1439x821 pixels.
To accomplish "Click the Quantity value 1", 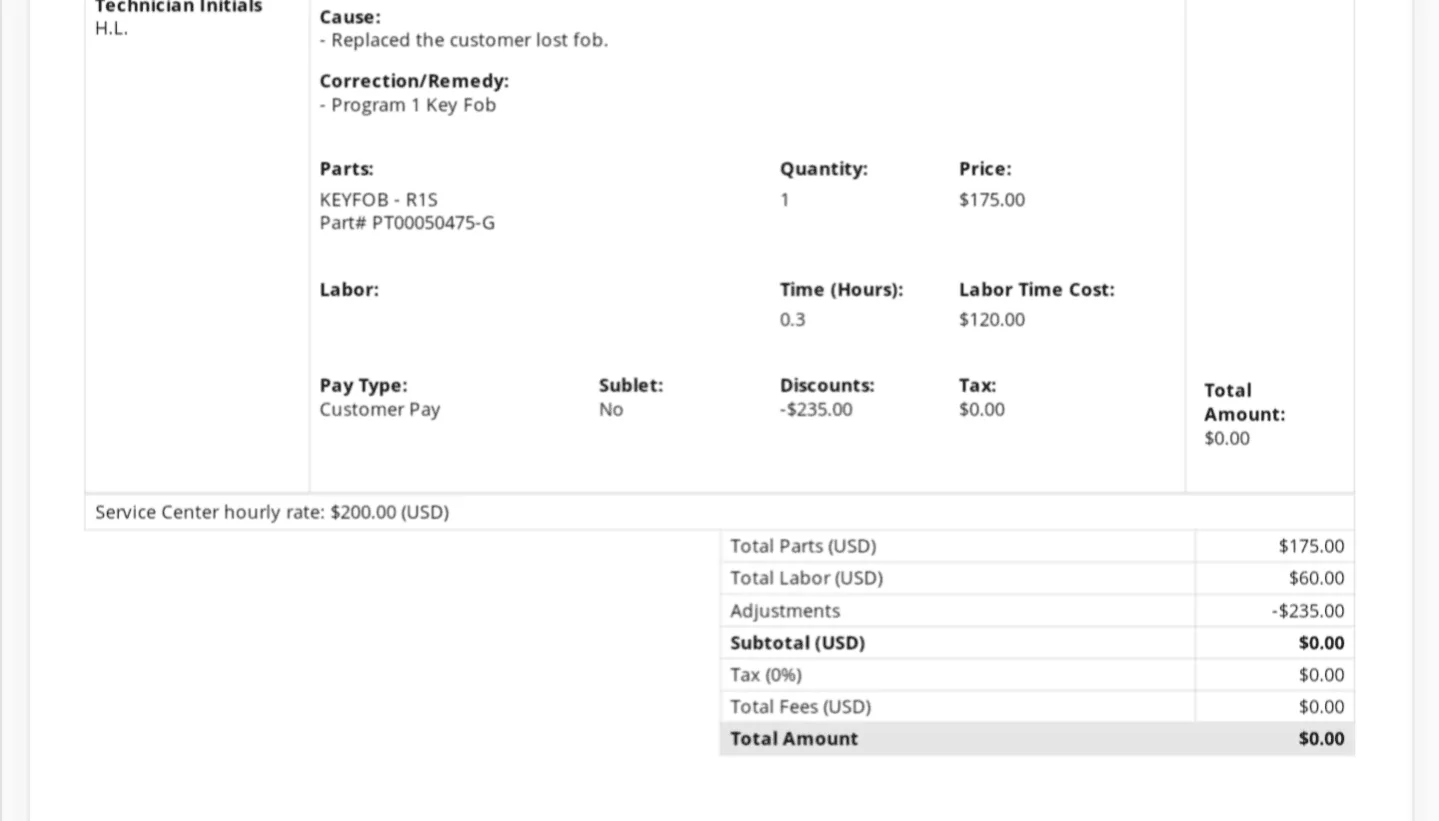I will 785,200.
